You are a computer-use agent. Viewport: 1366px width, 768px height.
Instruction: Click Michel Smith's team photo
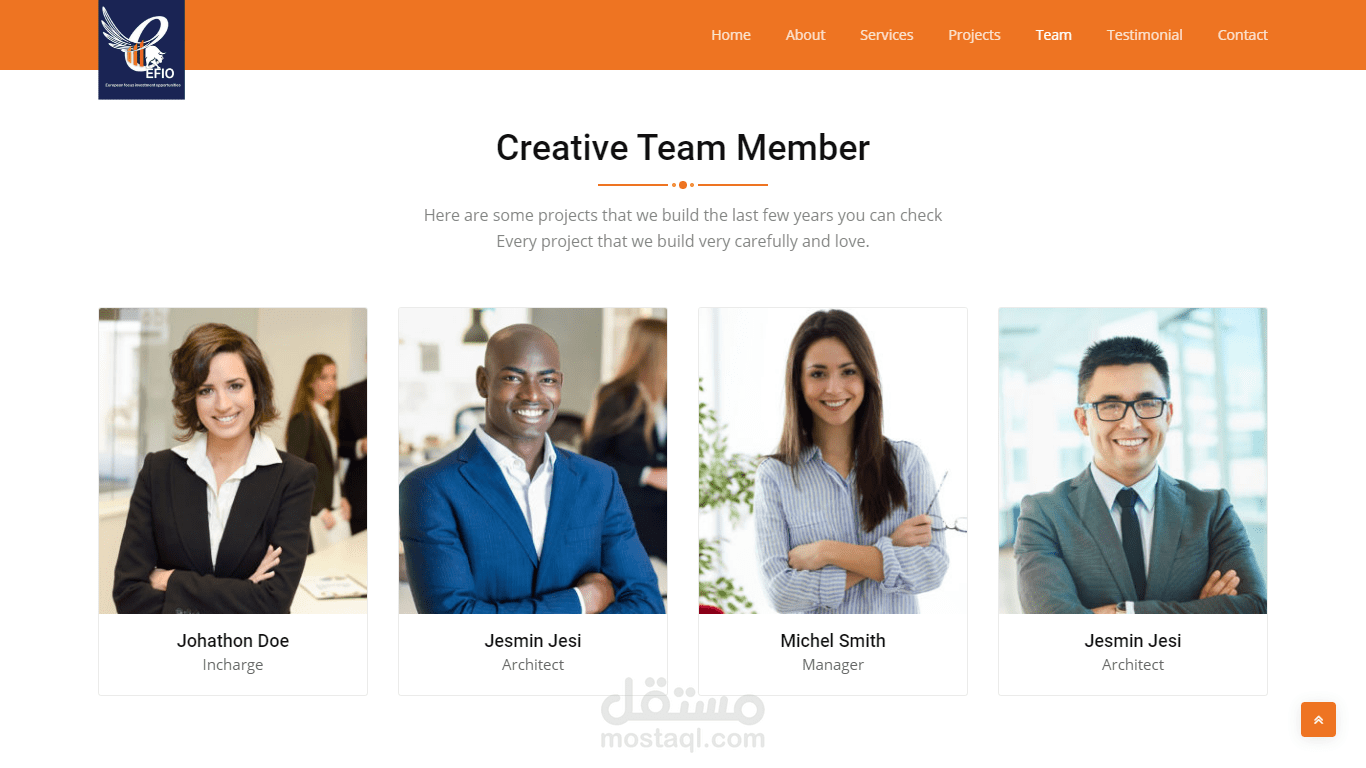tap(833, 461)
